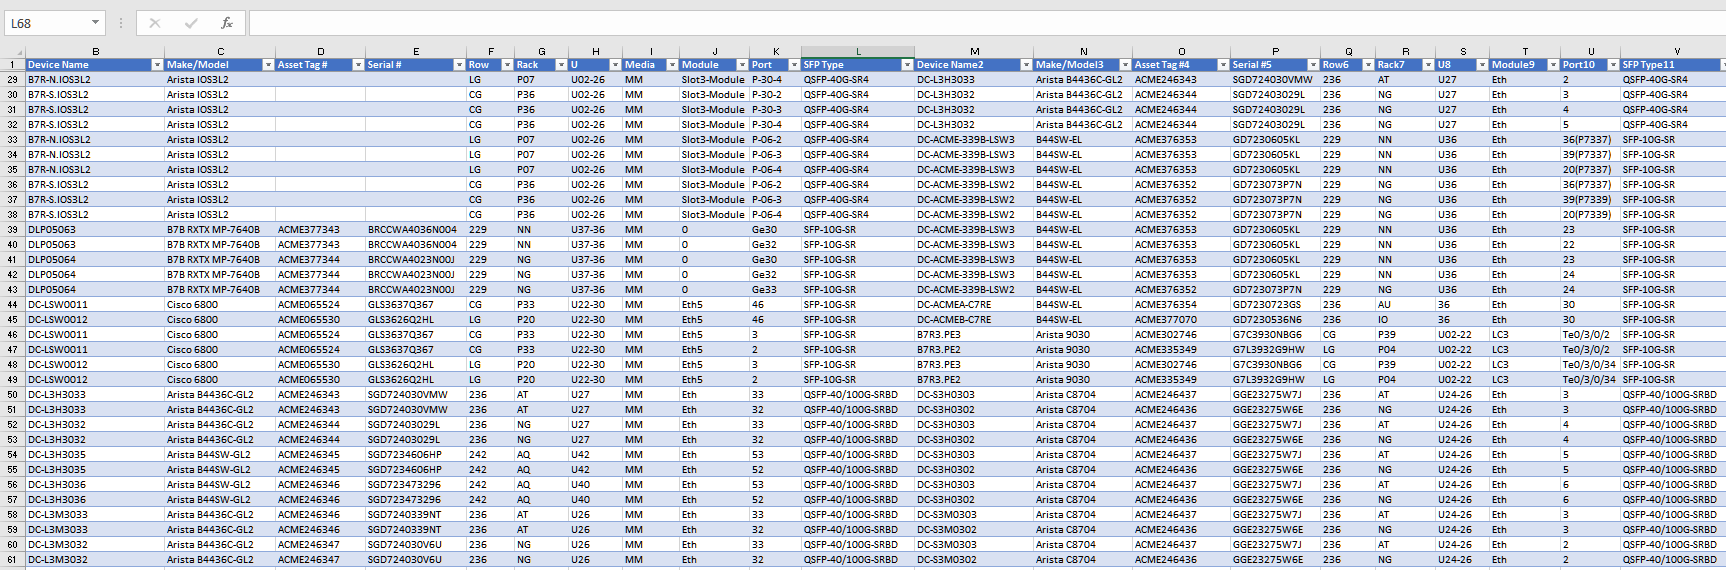Image resolution: width=1726 pixels, height=570 pixels.
Task: Select column B header
Action: 95,51
